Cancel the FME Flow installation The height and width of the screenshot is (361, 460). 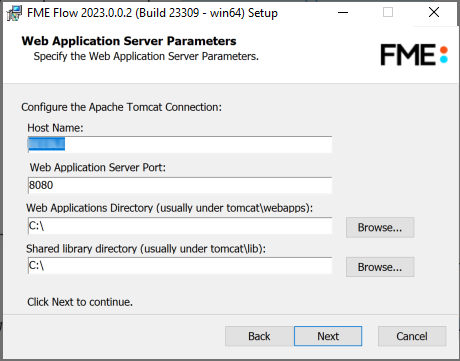click(x=412, y=336)
